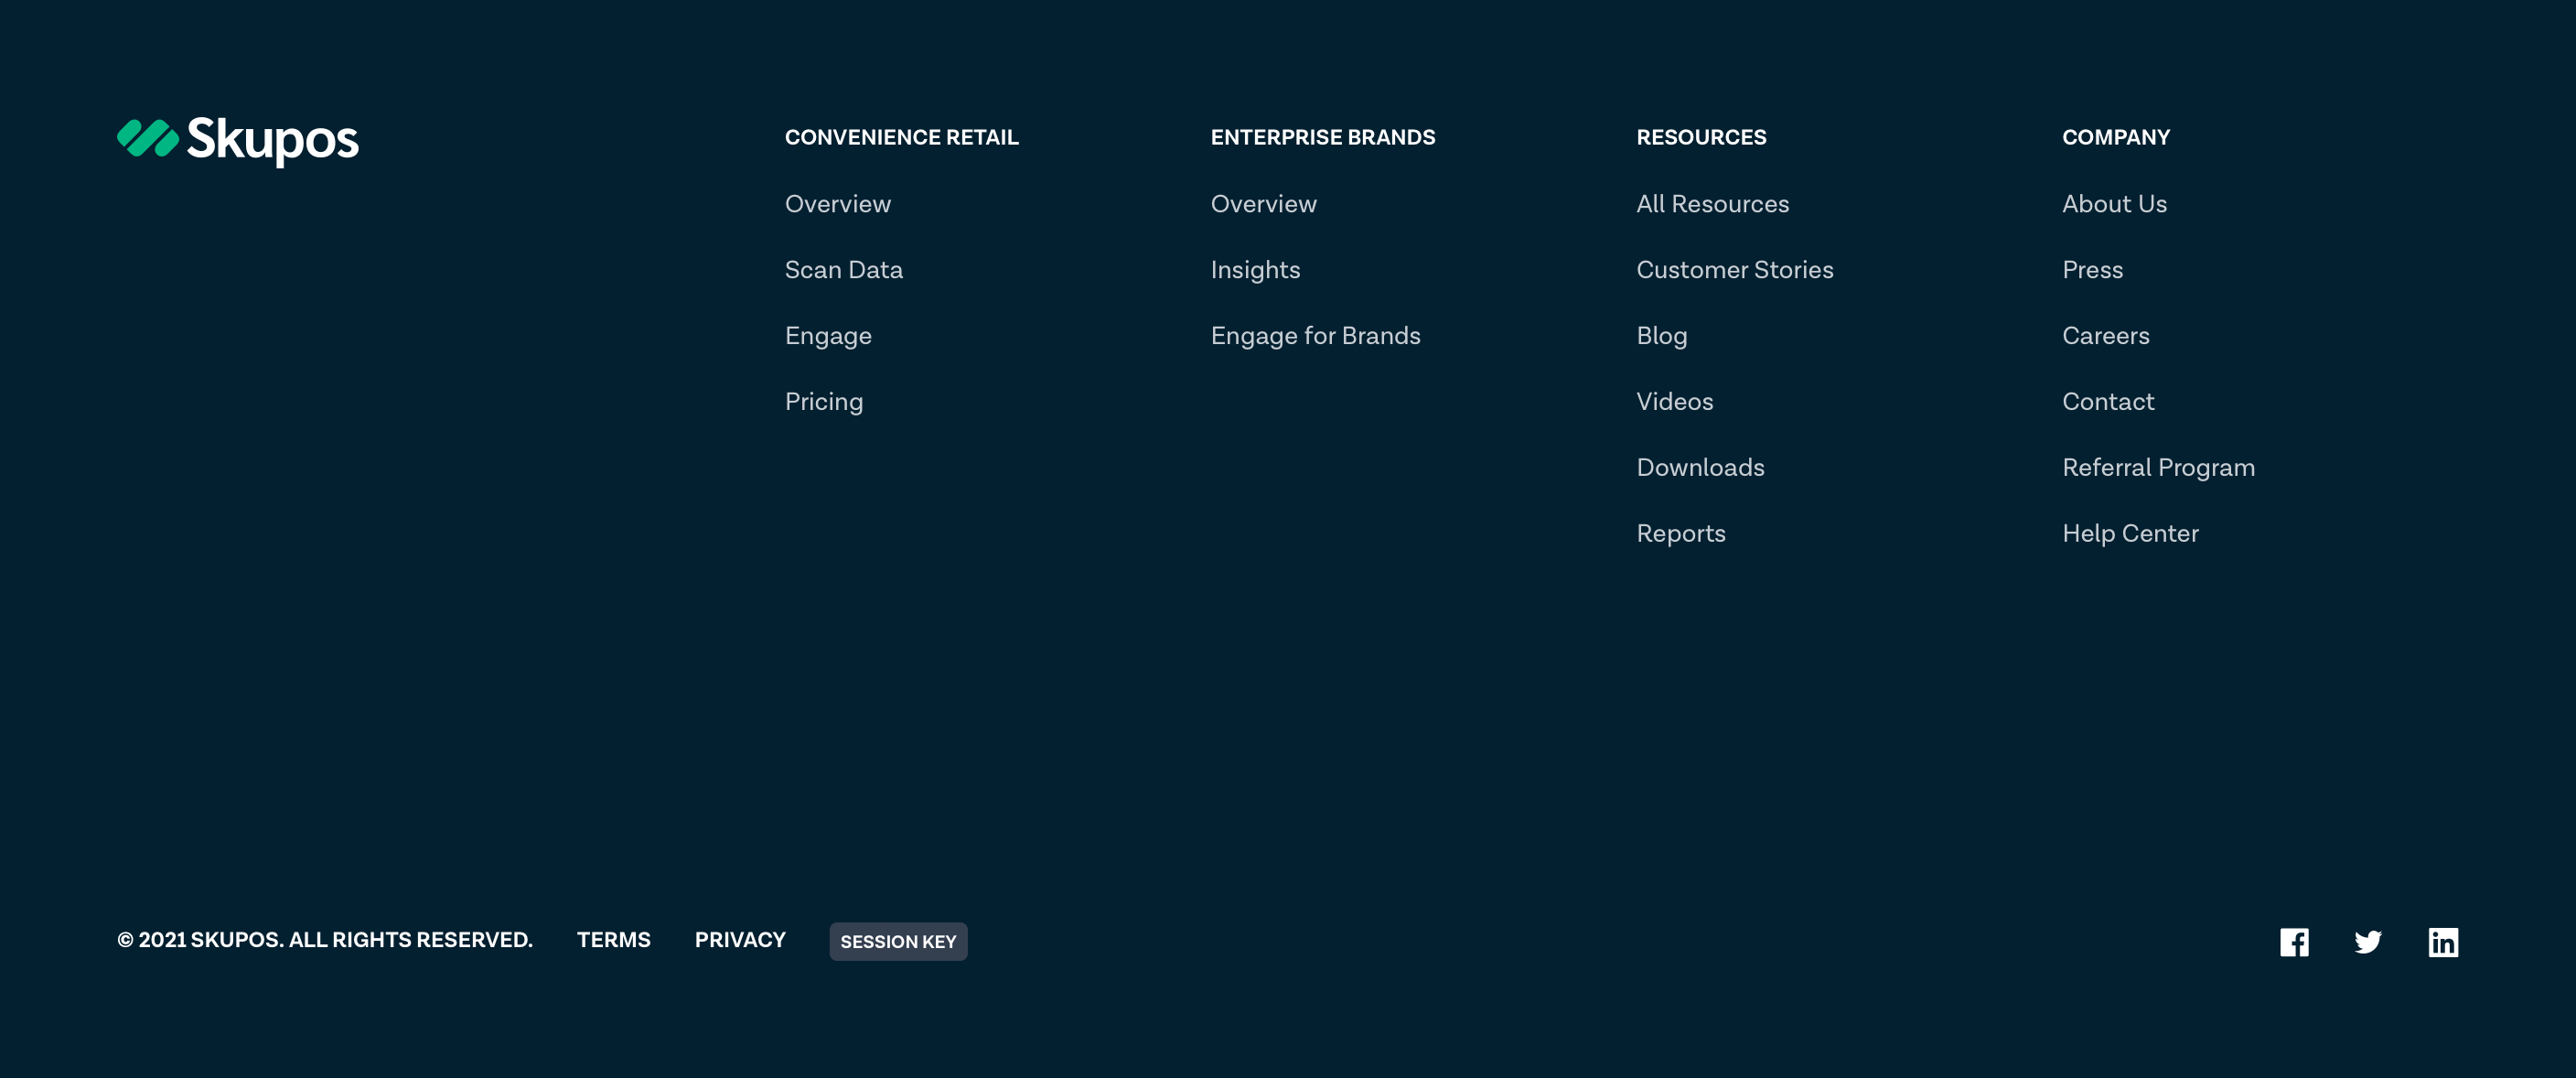
Task: Open the Skupos LinkedIn page
Action: 2443,941
